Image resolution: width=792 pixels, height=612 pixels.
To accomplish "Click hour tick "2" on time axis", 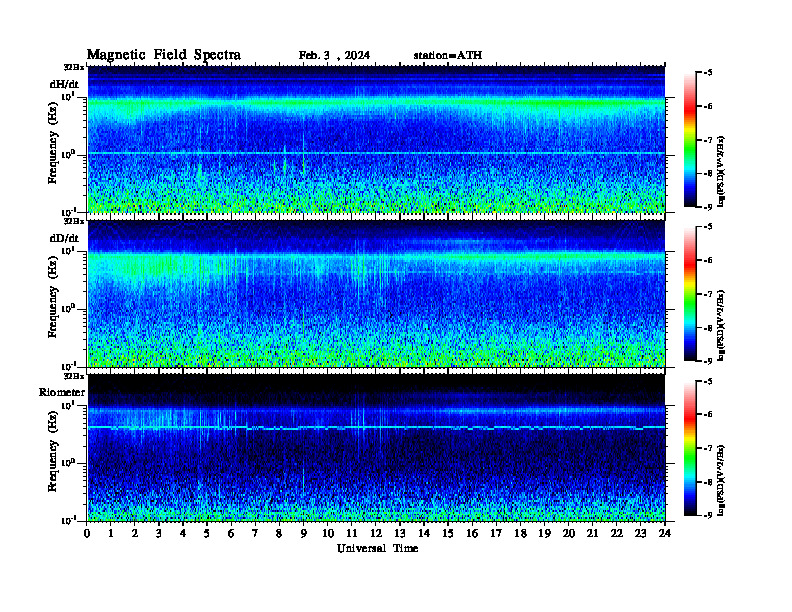I will pyautogui.click(x=135, y=534).
